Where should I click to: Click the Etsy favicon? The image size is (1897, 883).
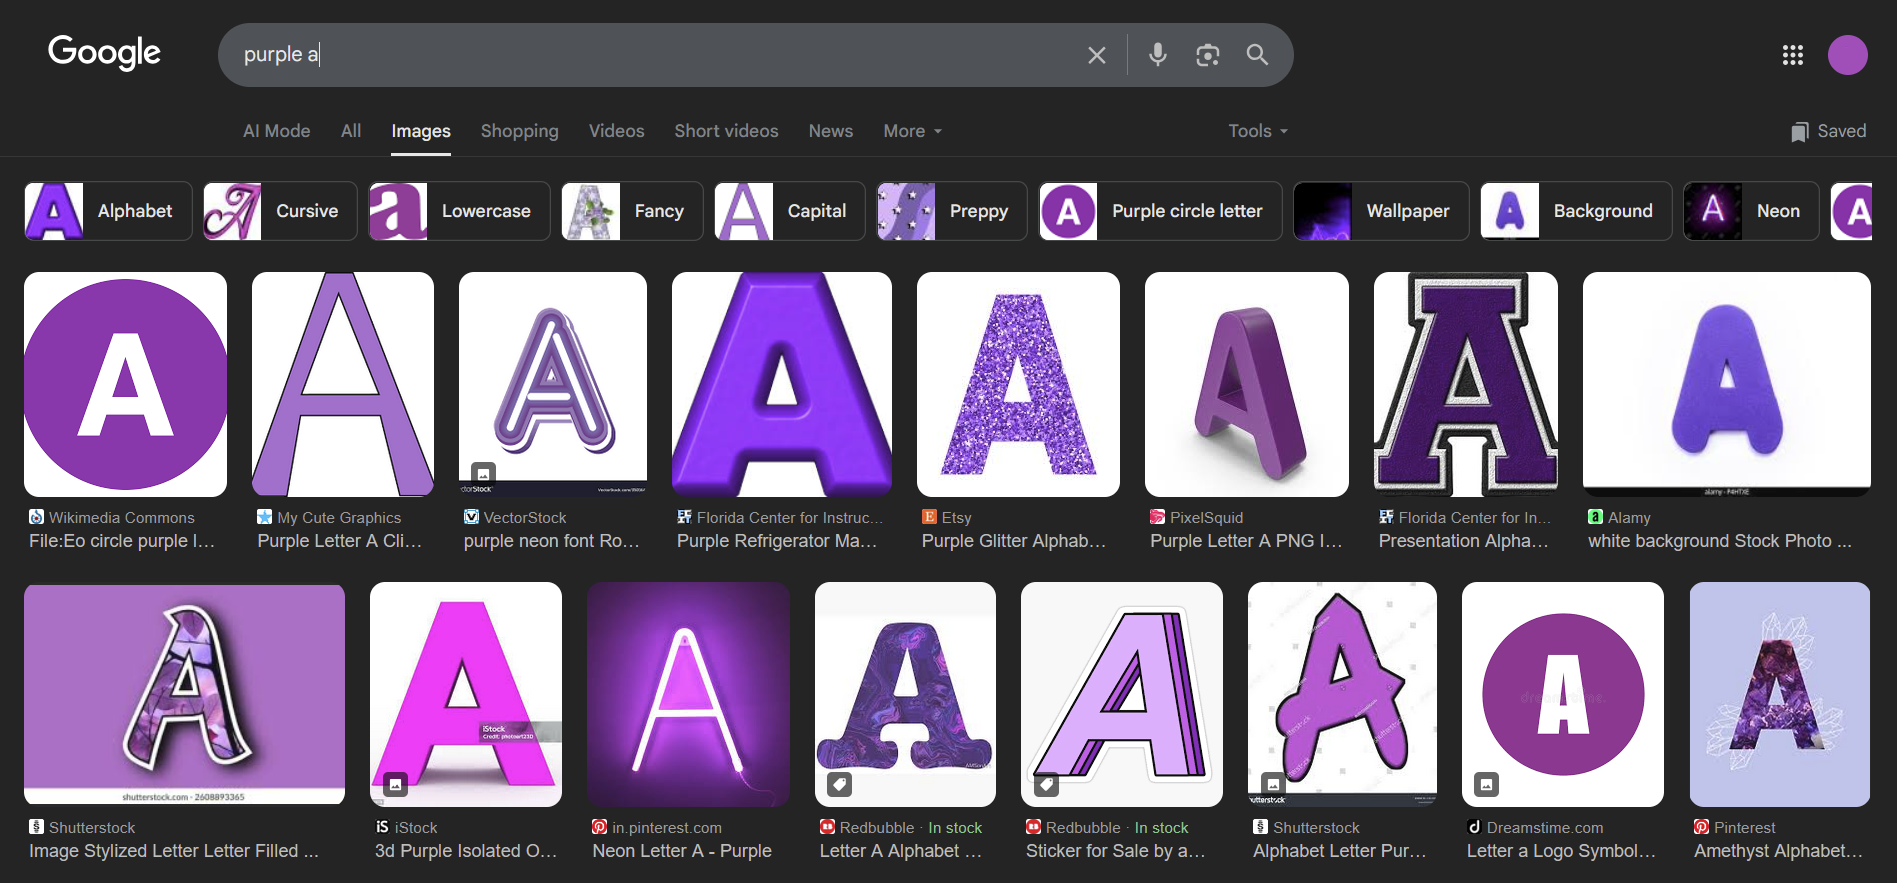930,517
